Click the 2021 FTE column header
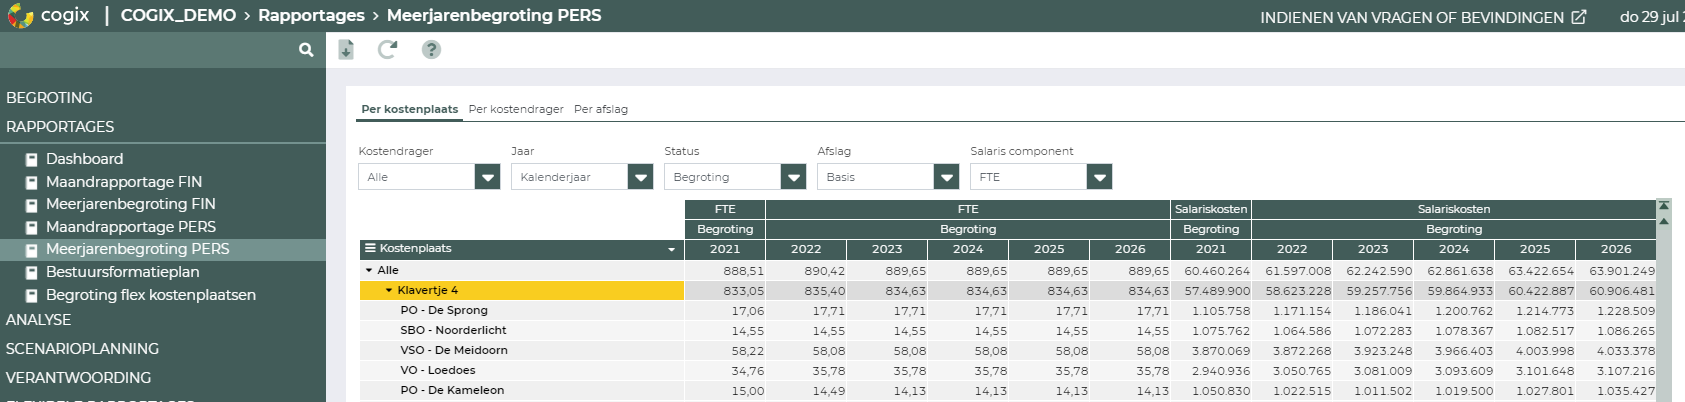Viewport: 1685px width, 402px height. 725,249
